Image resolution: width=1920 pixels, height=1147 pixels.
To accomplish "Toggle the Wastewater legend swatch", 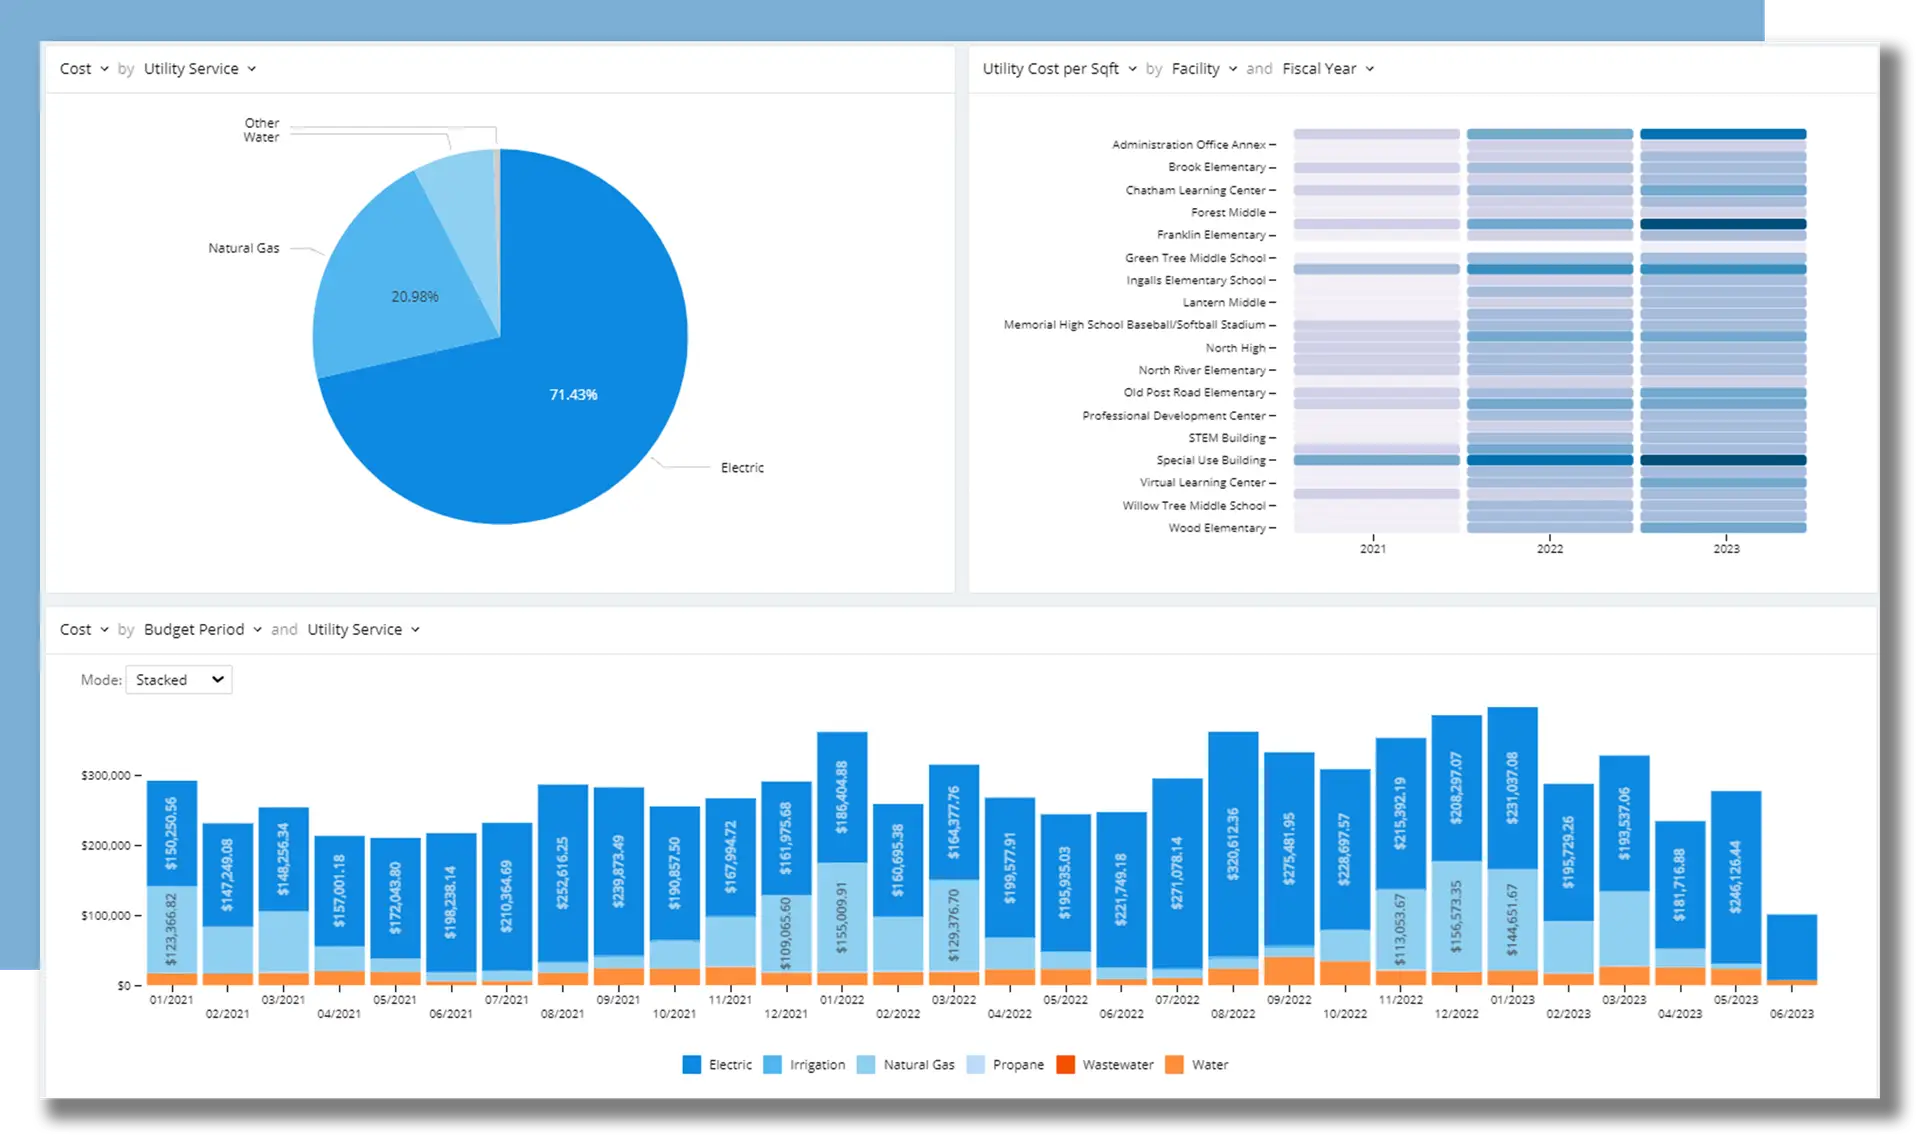I will [x=1065, y=1065].
